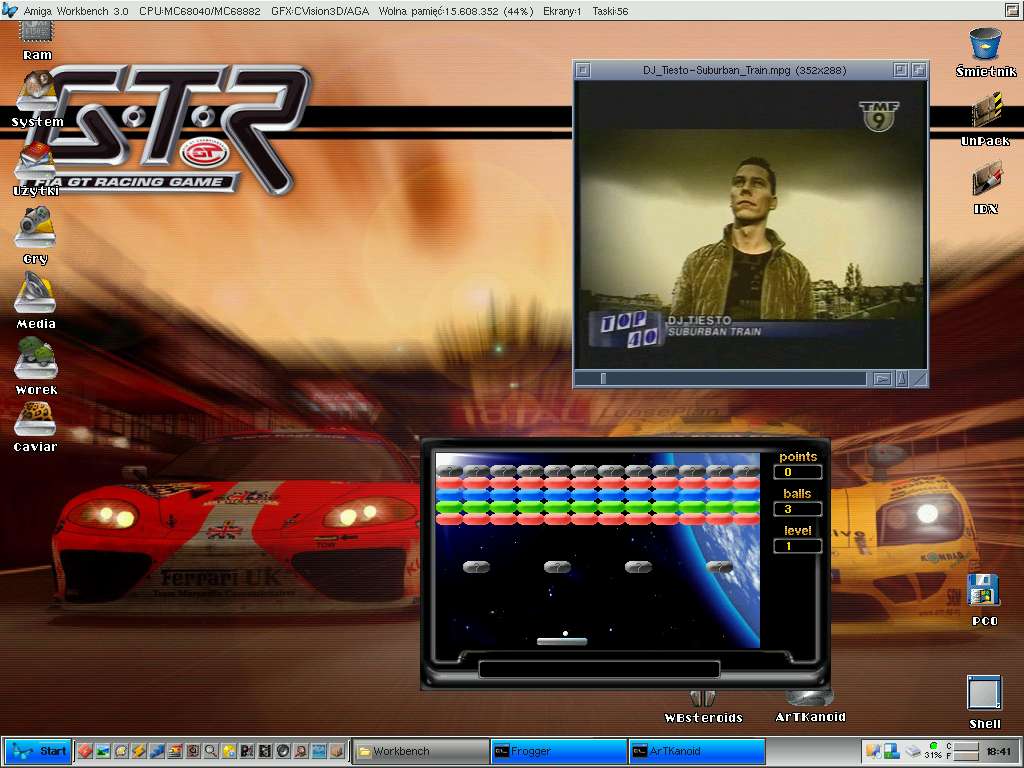Switch to the Workbench taskbar button
Viewport: 1024px width, 768px height.
(421, 751)
